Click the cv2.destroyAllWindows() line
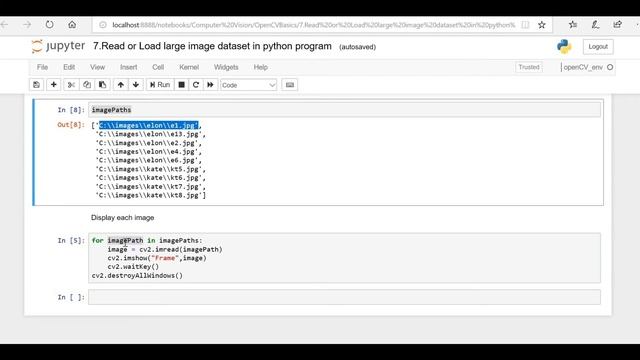The image size is (640, 360). coord(137,276)
